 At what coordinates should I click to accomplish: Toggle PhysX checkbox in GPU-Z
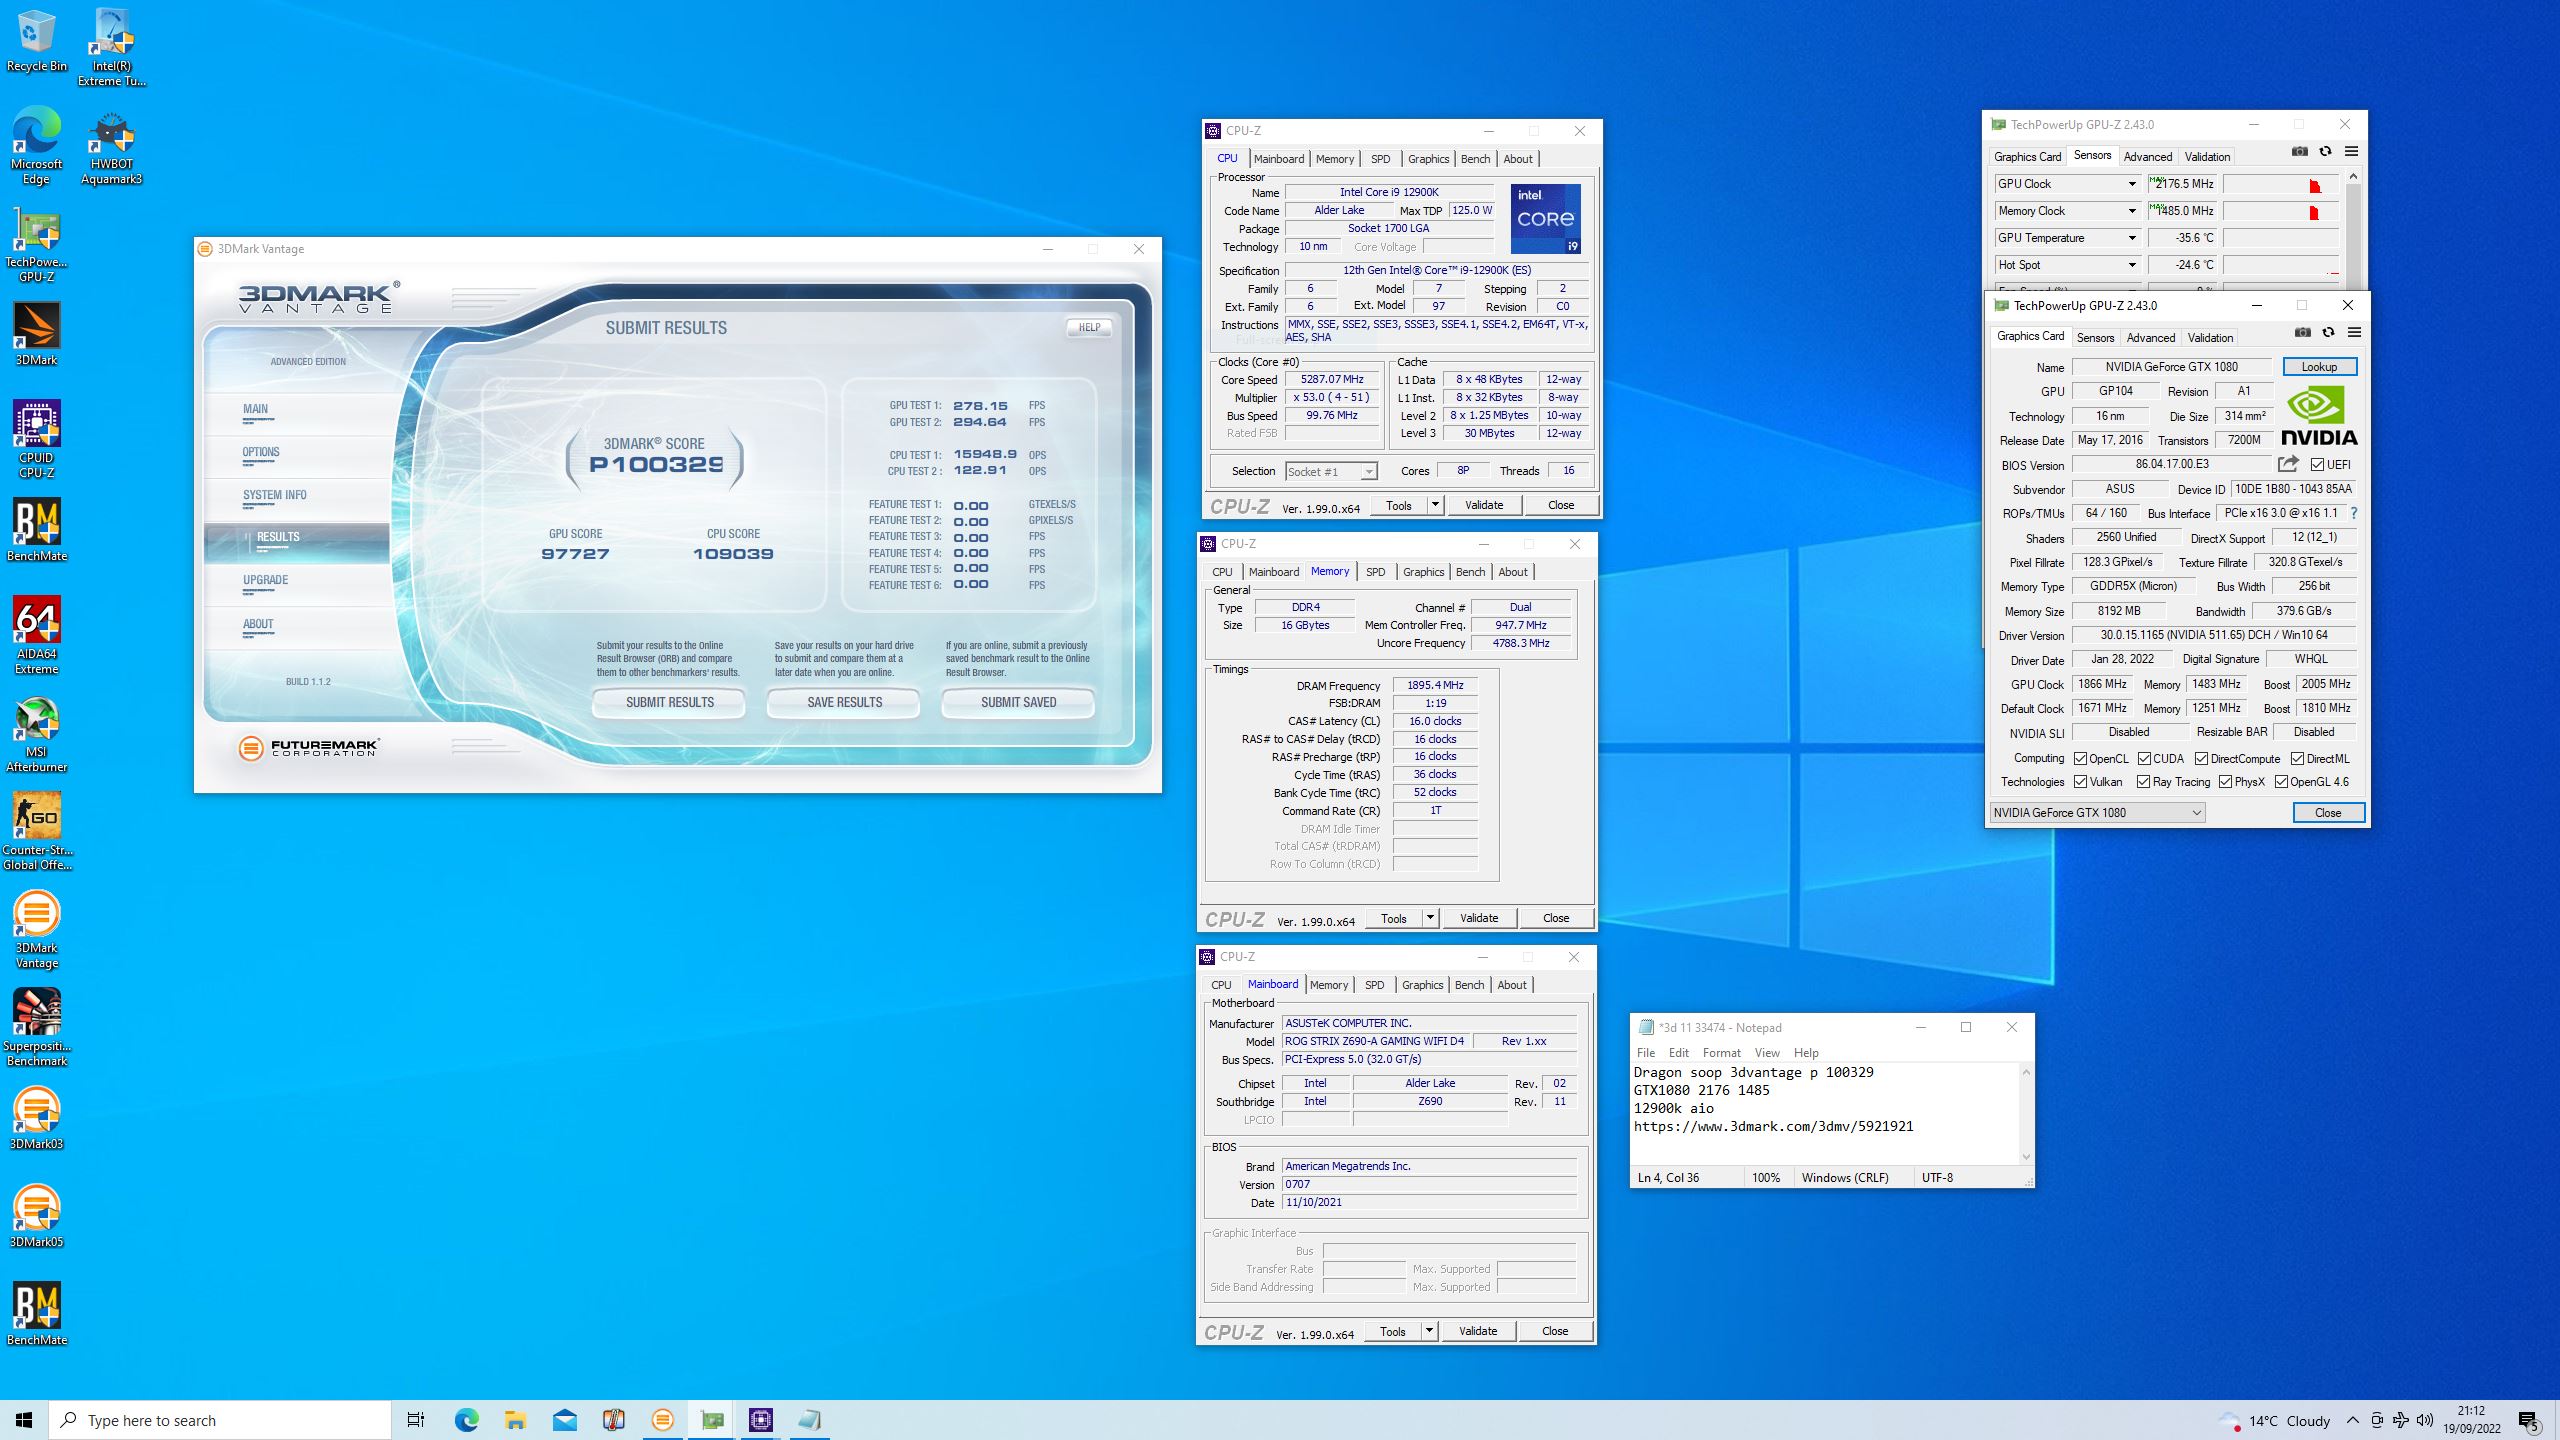[x=2225, y=782]
